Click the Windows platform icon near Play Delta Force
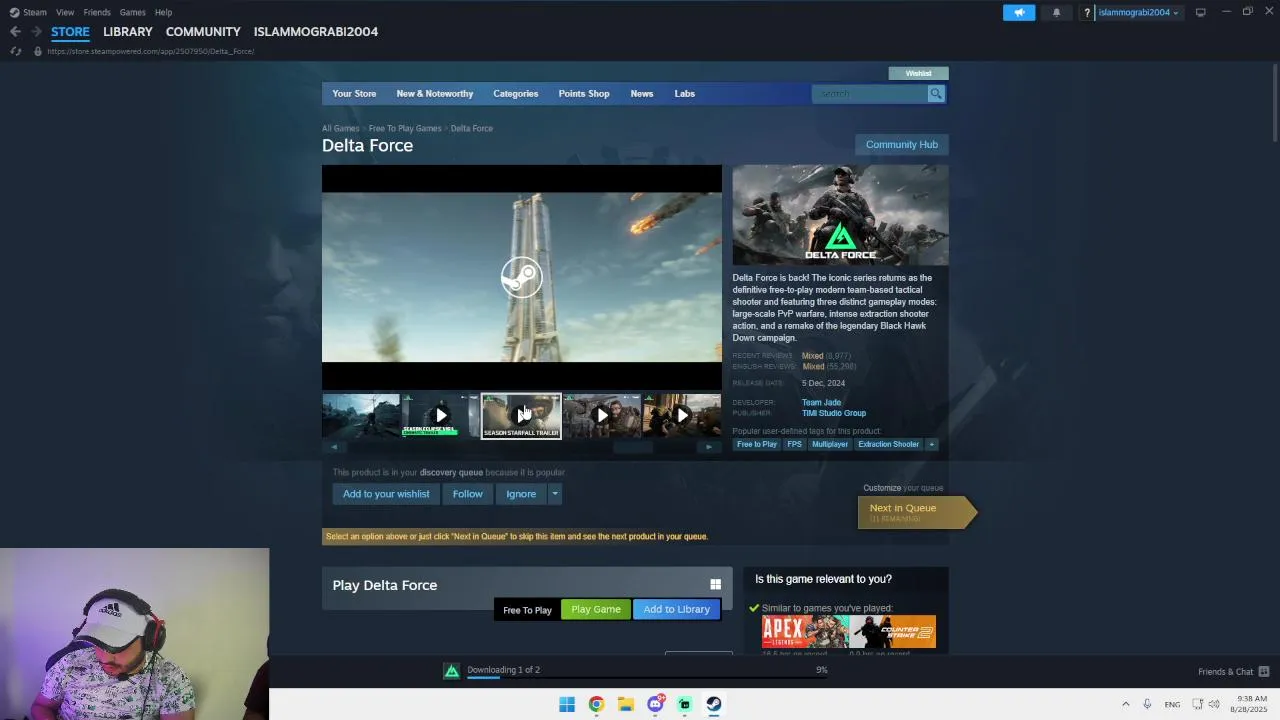This screenshot has height=720, width=1280. (x=715, y=585)
